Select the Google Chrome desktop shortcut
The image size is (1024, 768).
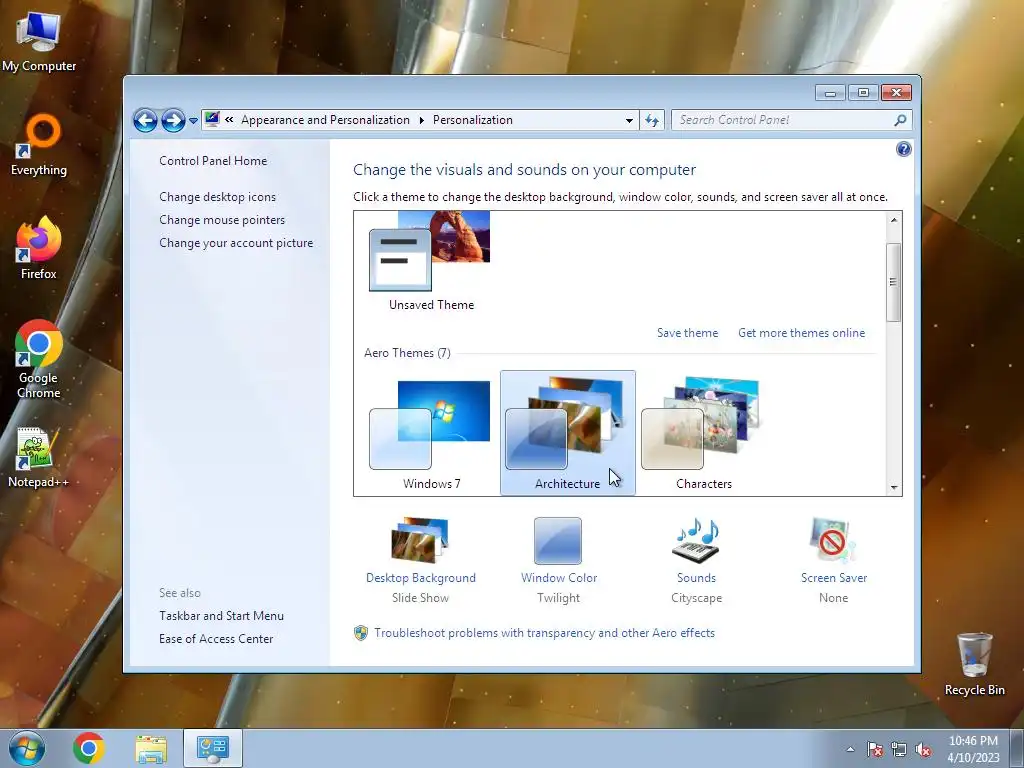coord(39,359)
